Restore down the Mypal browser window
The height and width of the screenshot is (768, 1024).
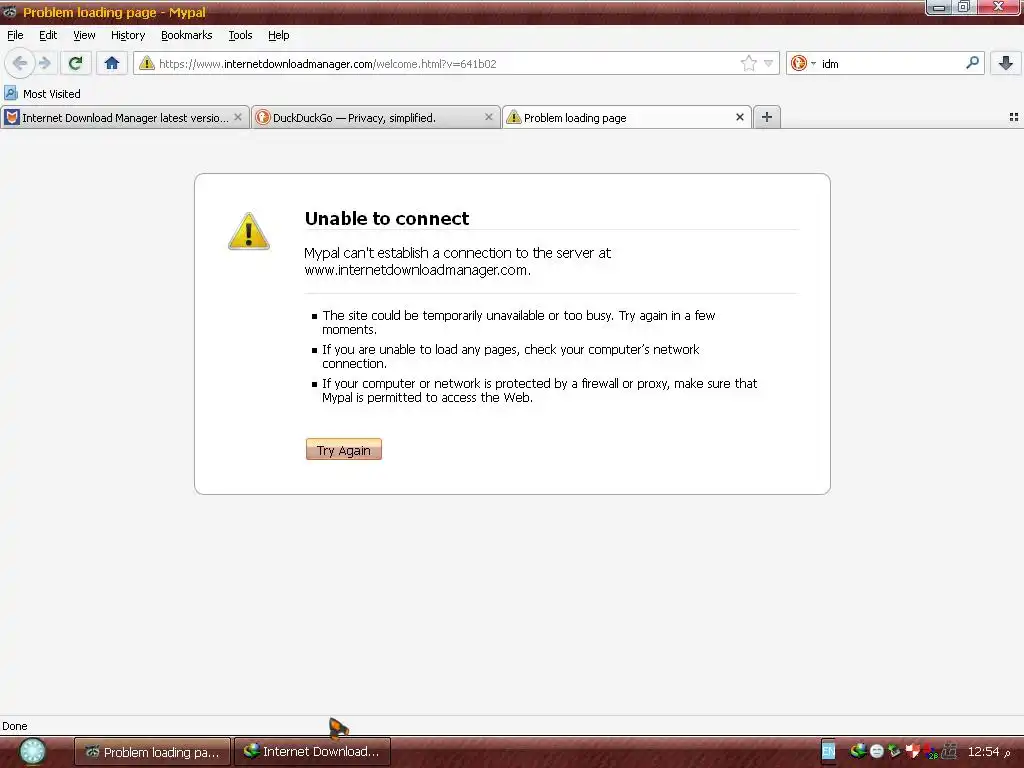[x=963, y=7]
